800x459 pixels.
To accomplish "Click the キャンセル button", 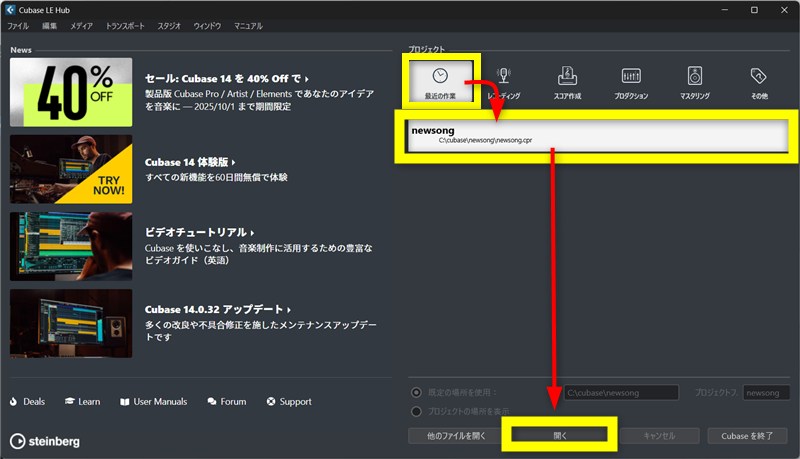I will (x=659, y=436).
